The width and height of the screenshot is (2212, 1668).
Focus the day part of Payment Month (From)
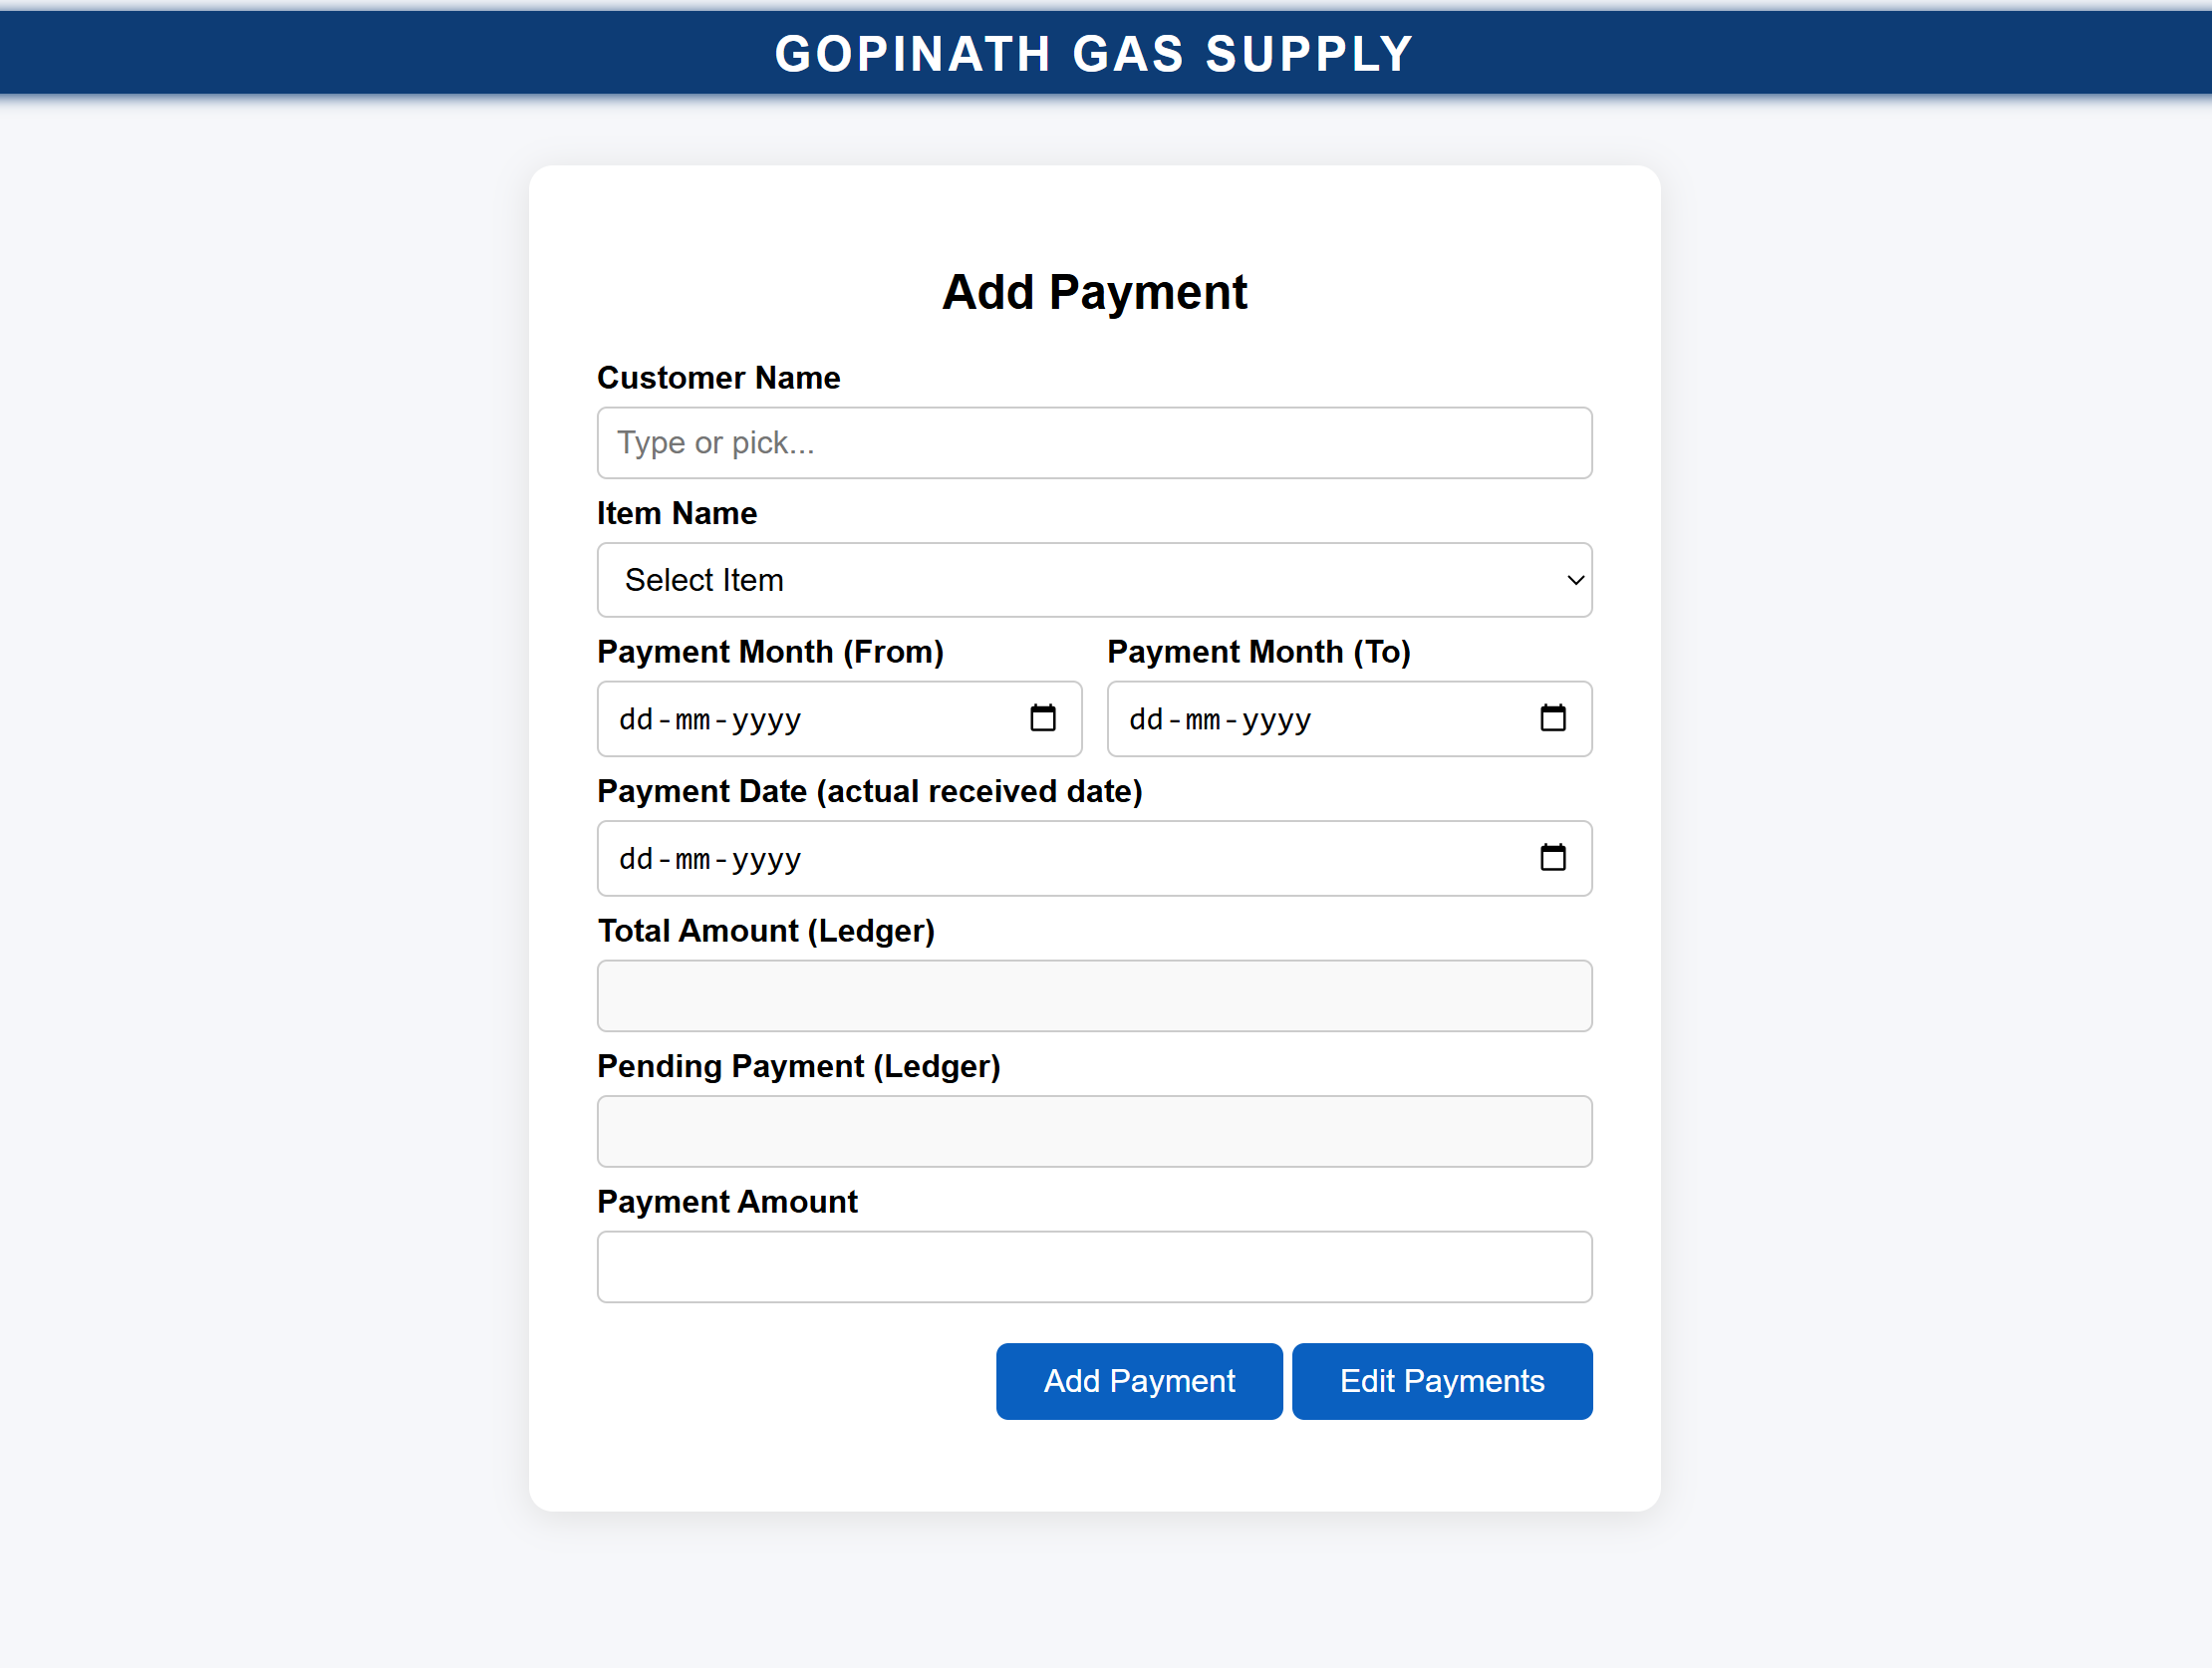coord(635,720)
